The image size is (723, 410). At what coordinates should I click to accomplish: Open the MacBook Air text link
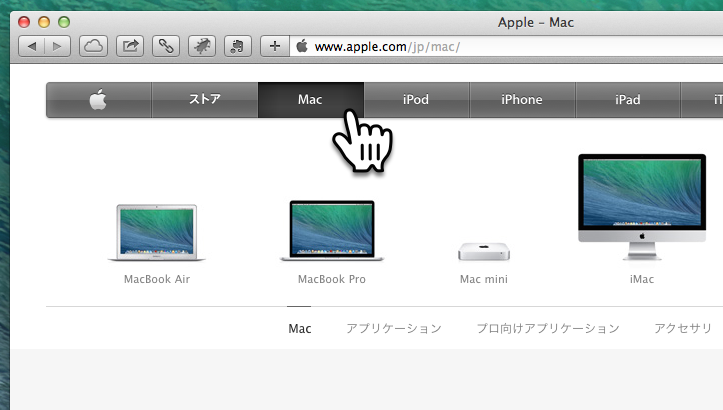coord(157,279)
